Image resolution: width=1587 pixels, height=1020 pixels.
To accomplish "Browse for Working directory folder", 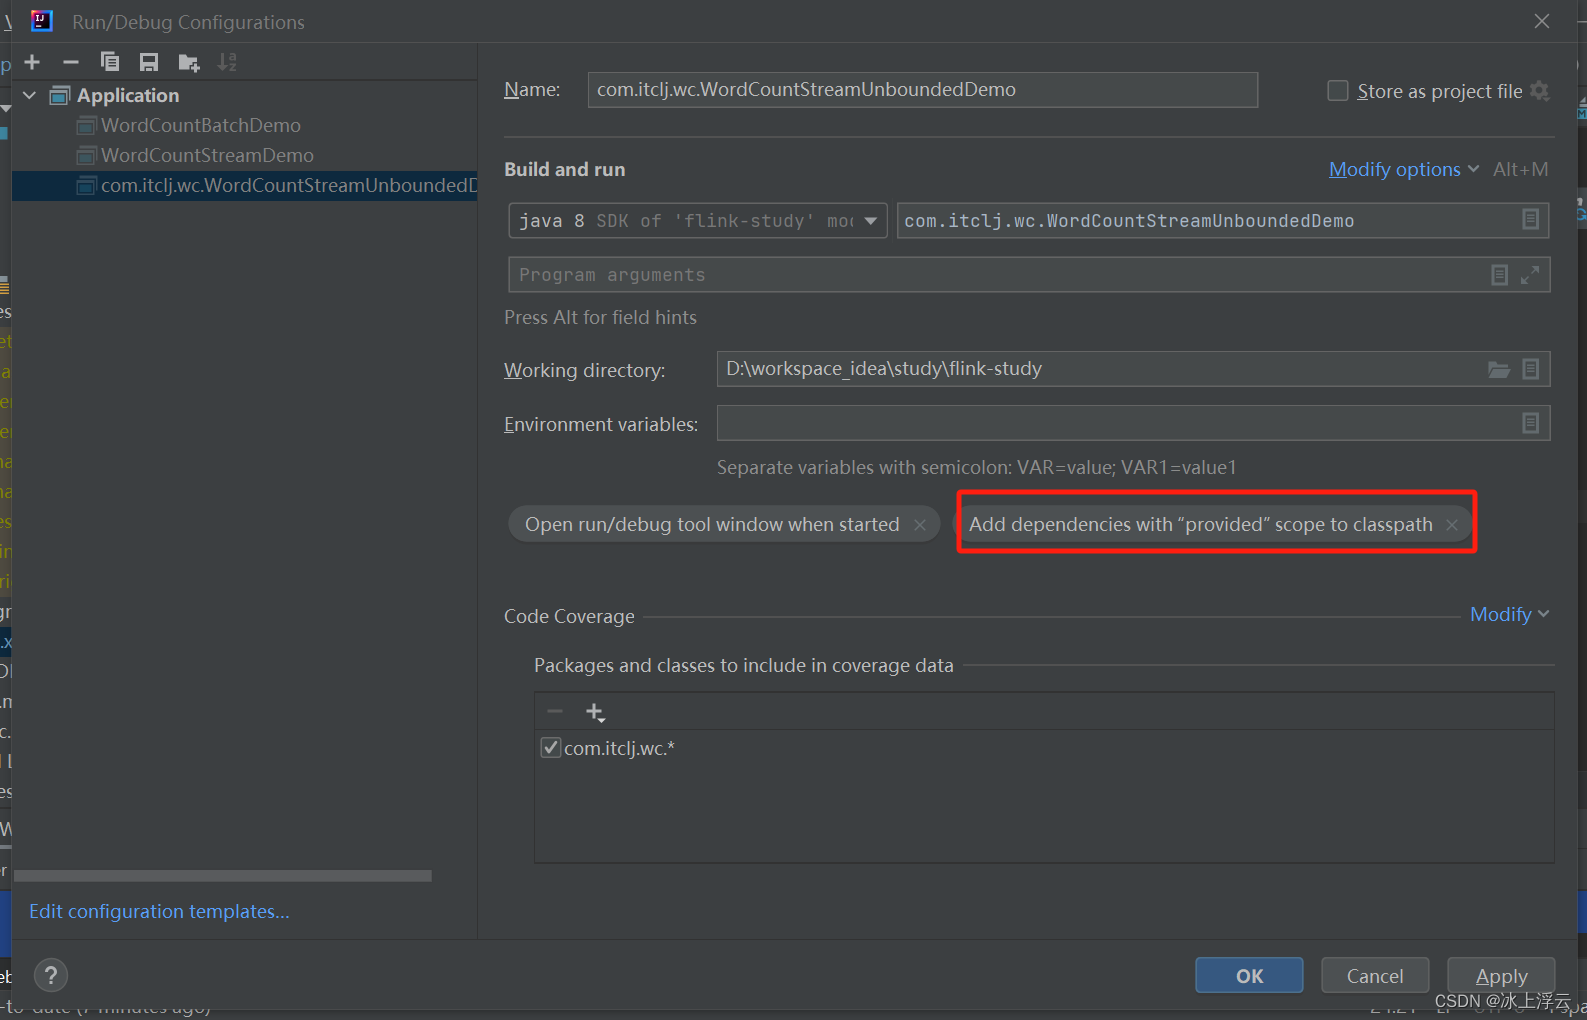I will point(1499,369).
